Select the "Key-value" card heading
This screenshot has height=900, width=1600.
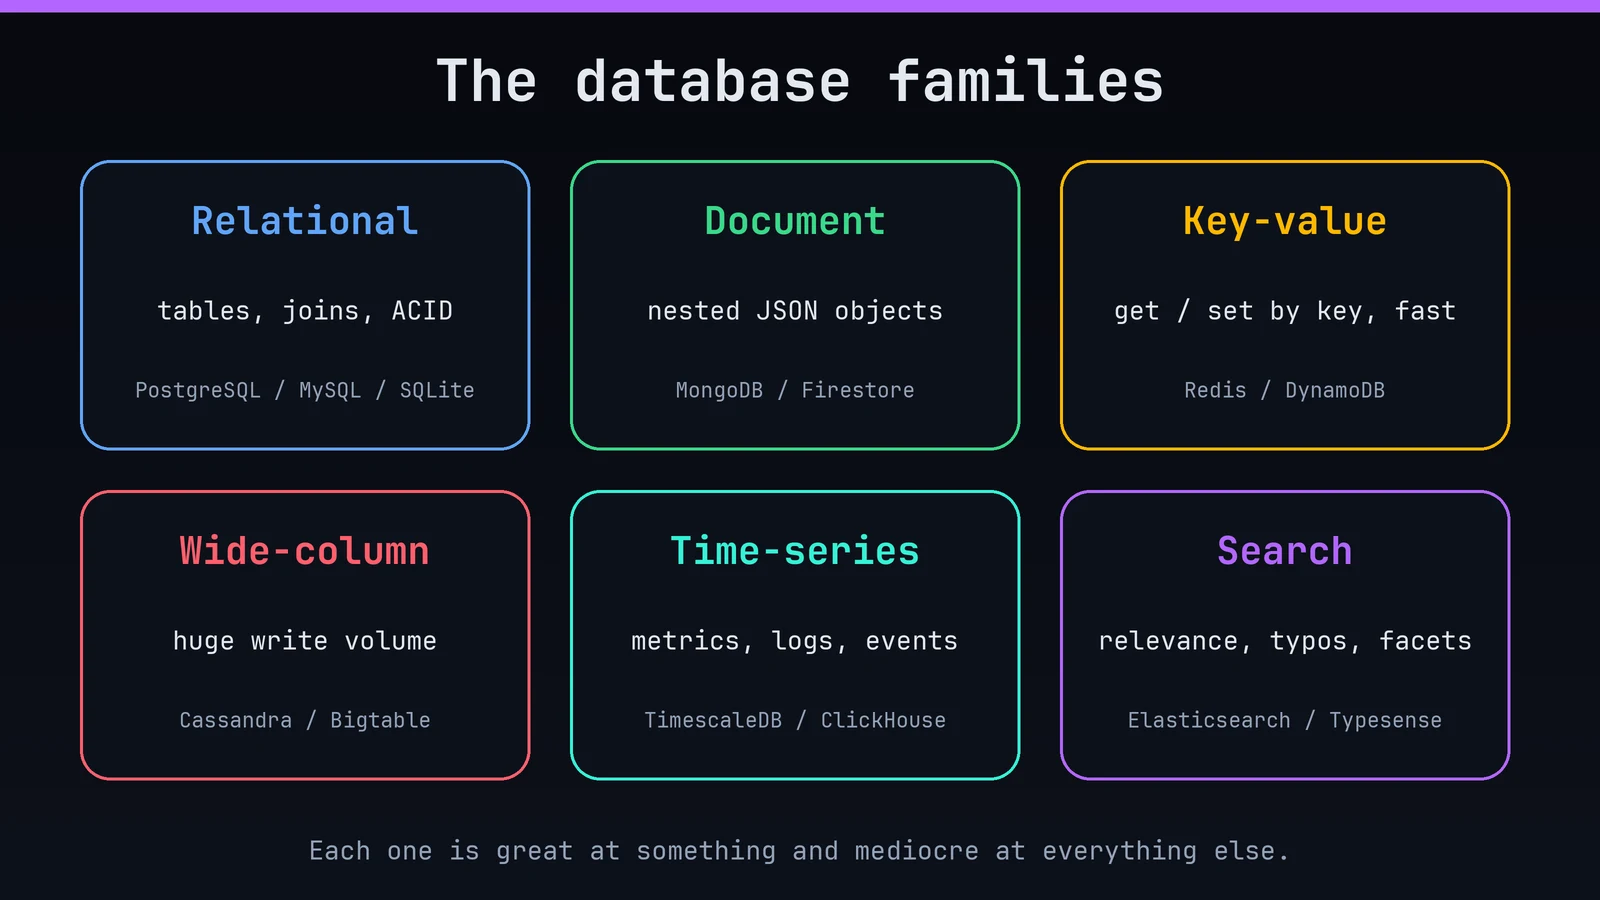pyautogui.click(x=1285, y=221)
